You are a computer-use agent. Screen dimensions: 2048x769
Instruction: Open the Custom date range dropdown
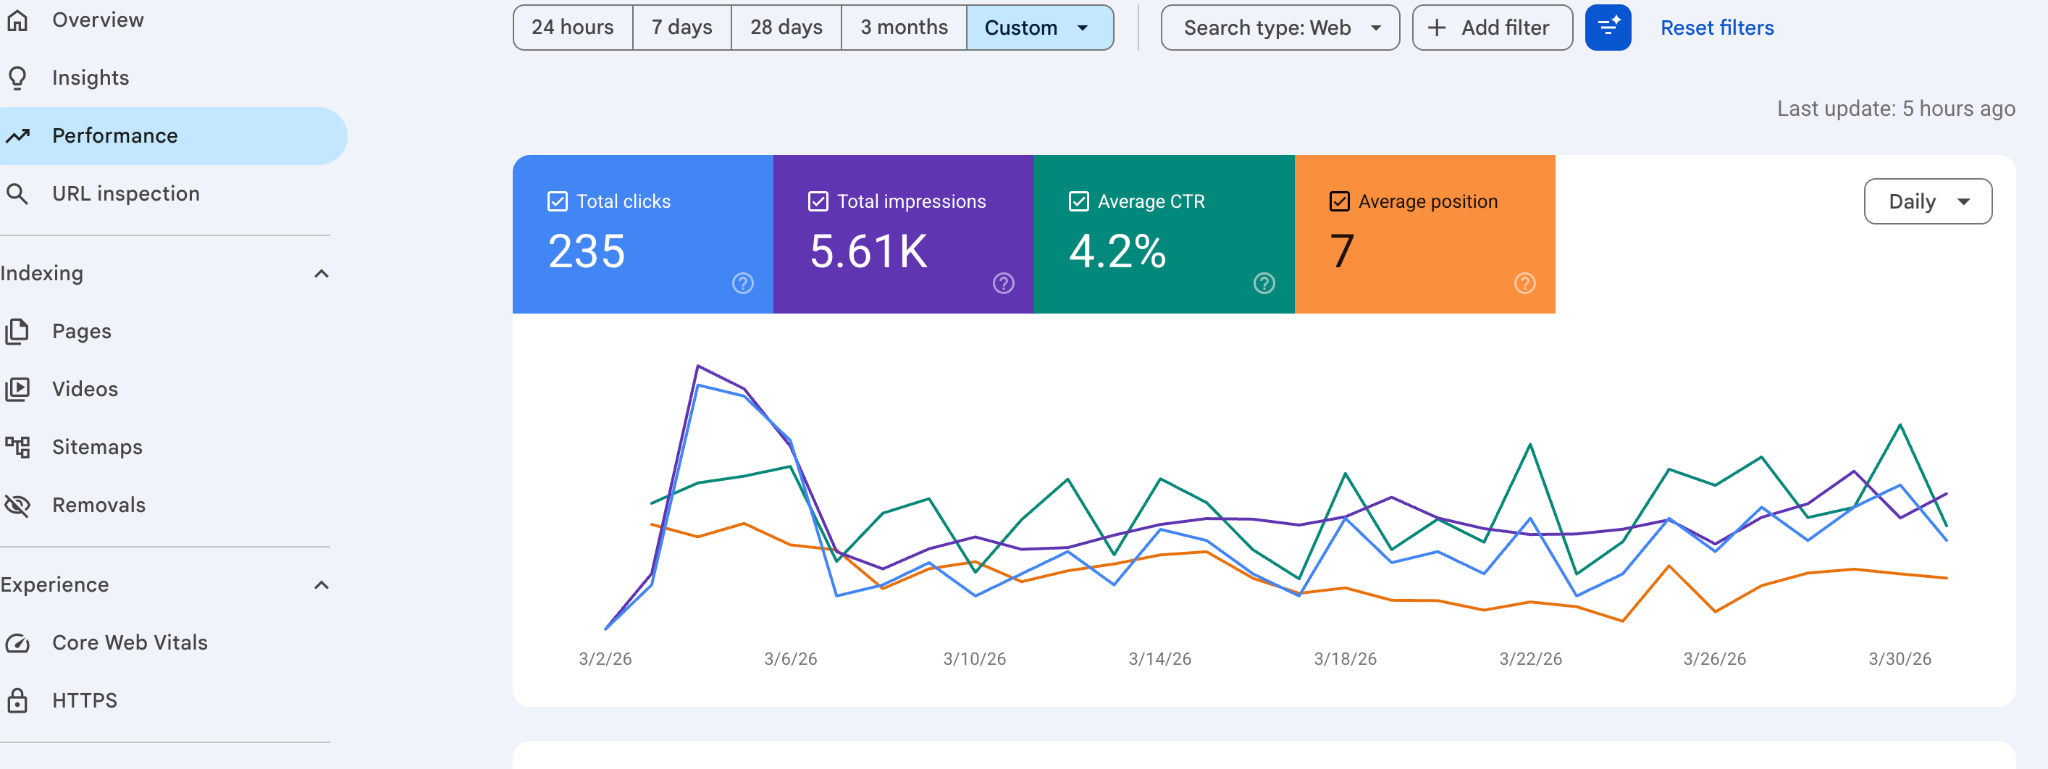tap(1040, 28)
